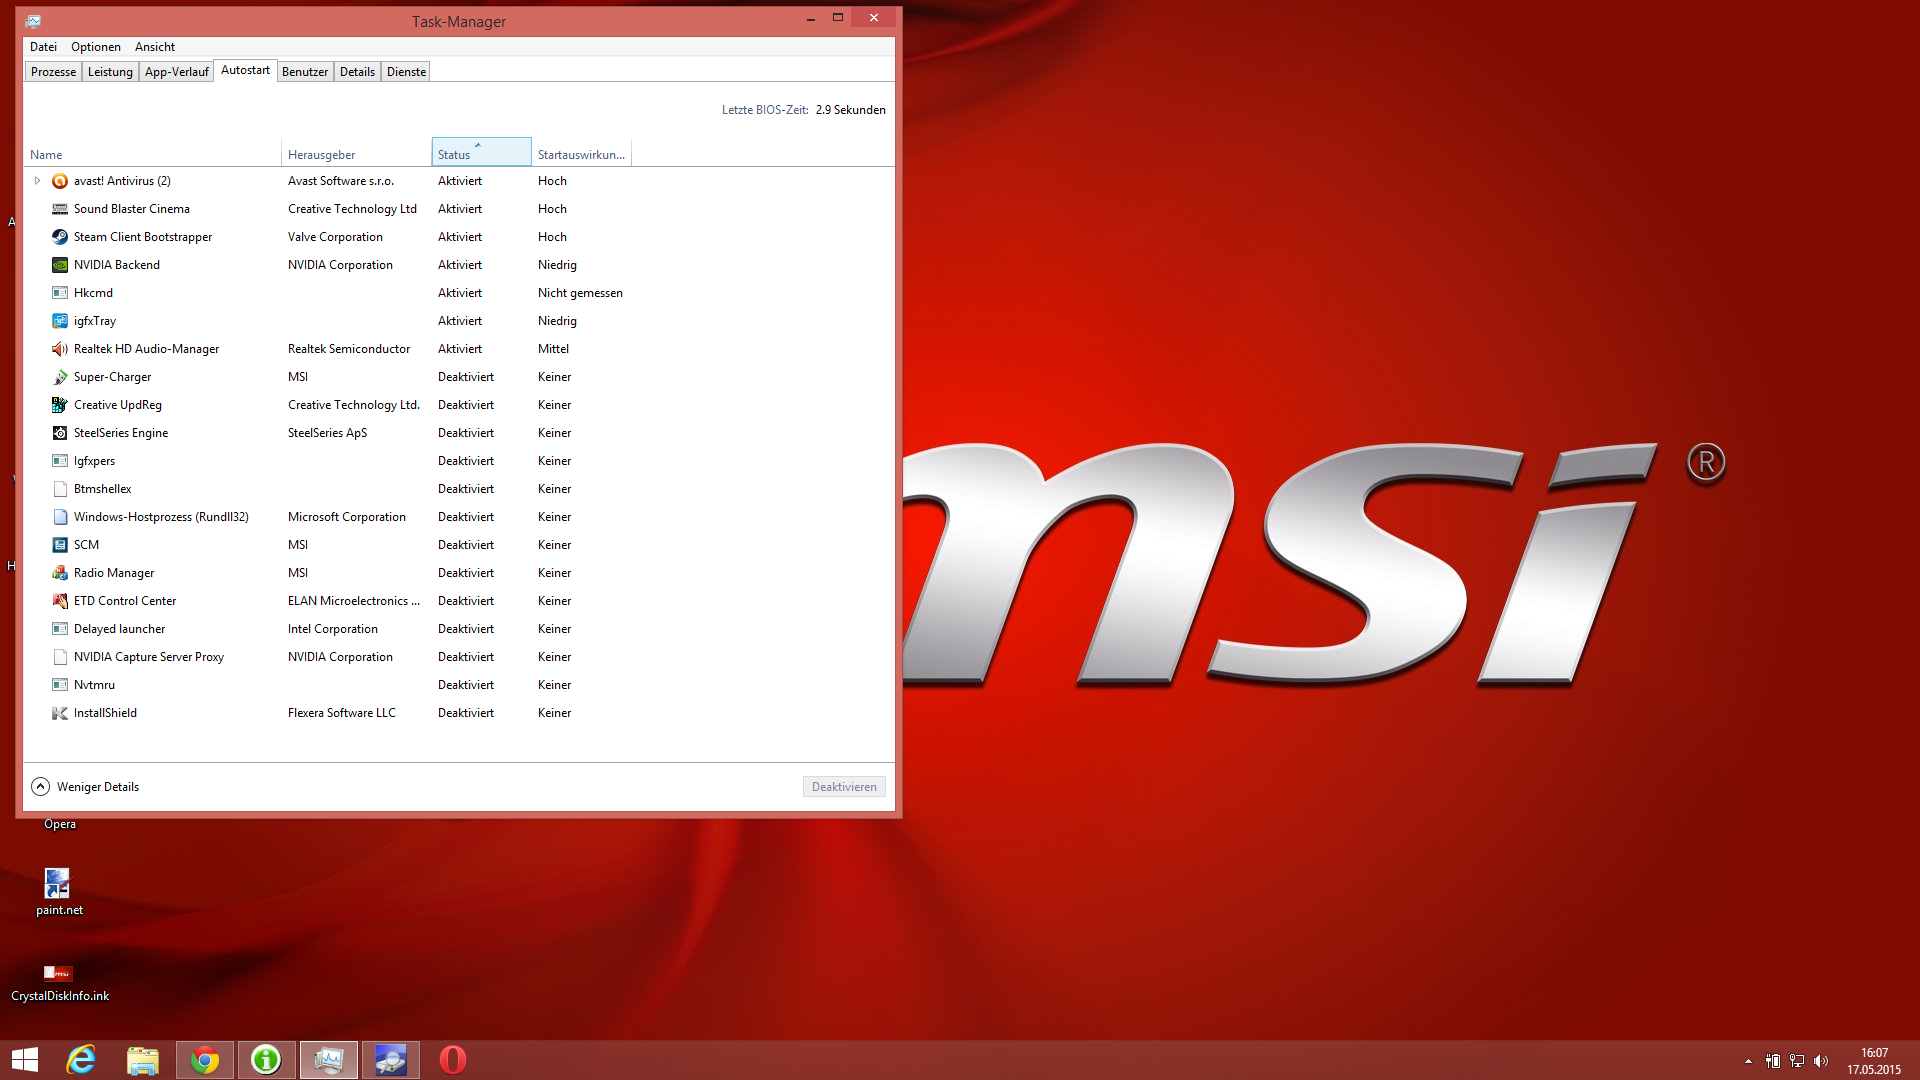Screen dimensions: 1920x1080
Task: Switch to the Details tab
Action: click(357, 72)
